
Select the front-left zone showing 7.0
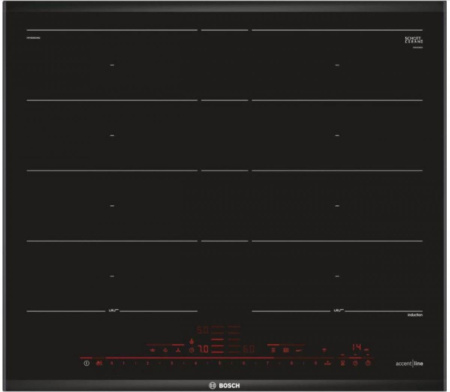[203, 349]
